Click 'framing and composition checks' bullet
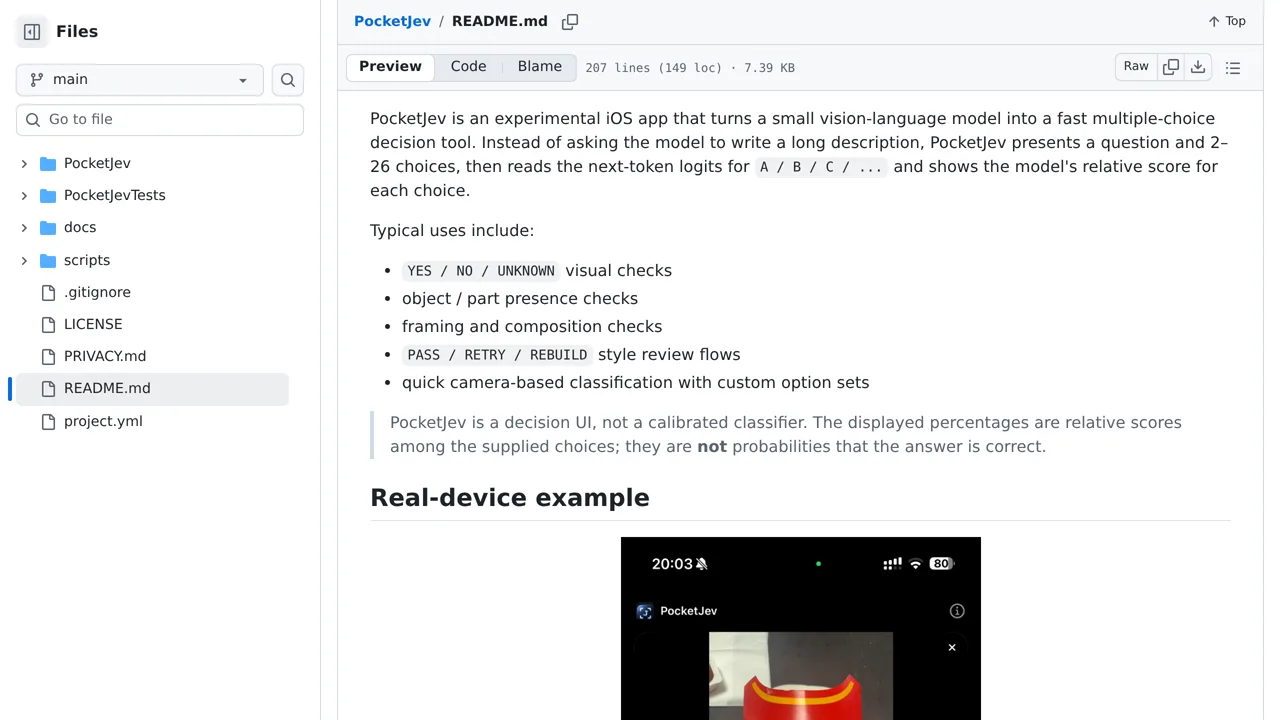The height and width of the screenshot is (720, 1280). pyautogui.click(x=532, y=326)
